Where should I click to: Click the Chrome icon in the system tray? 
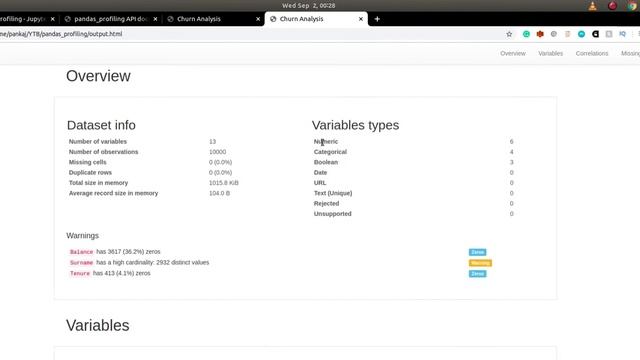point(632,6)
